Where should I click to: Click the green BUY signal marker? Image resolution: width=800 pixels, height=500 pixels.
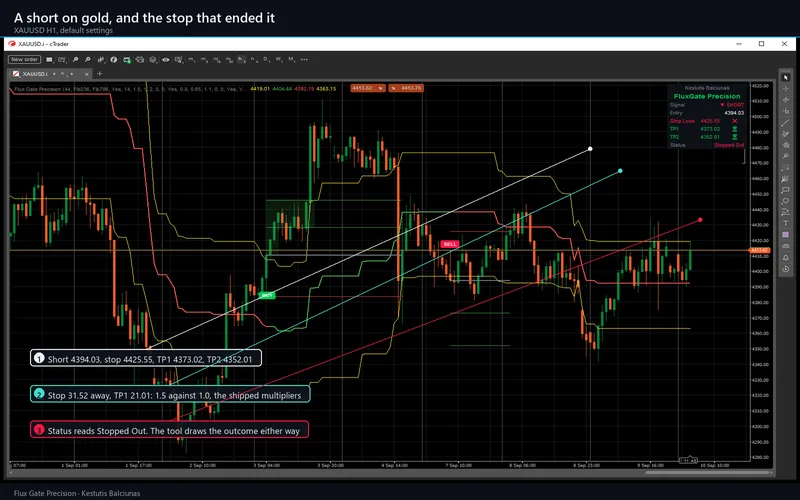point(266,295)
